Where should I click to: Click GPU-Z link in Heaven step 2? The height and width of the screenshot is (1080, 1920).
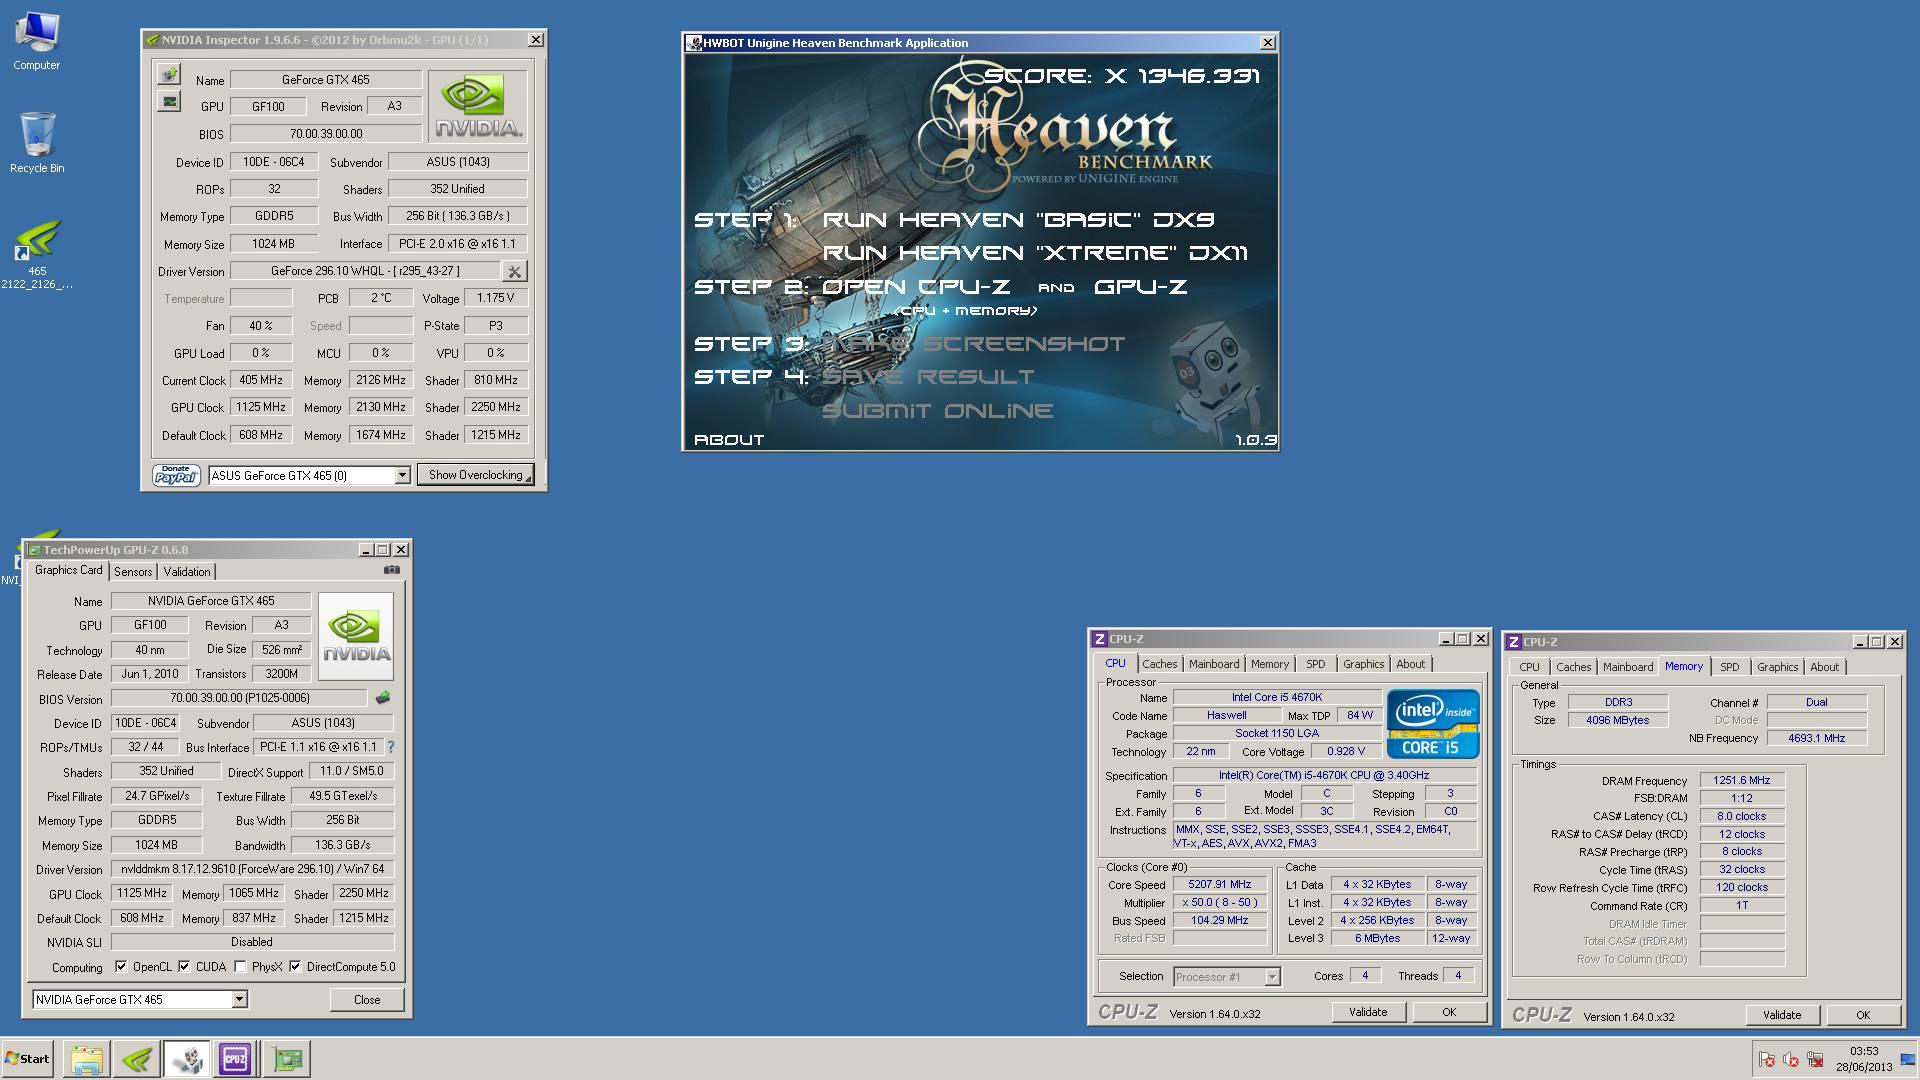pyautogui.click(x=1141, y=286)
